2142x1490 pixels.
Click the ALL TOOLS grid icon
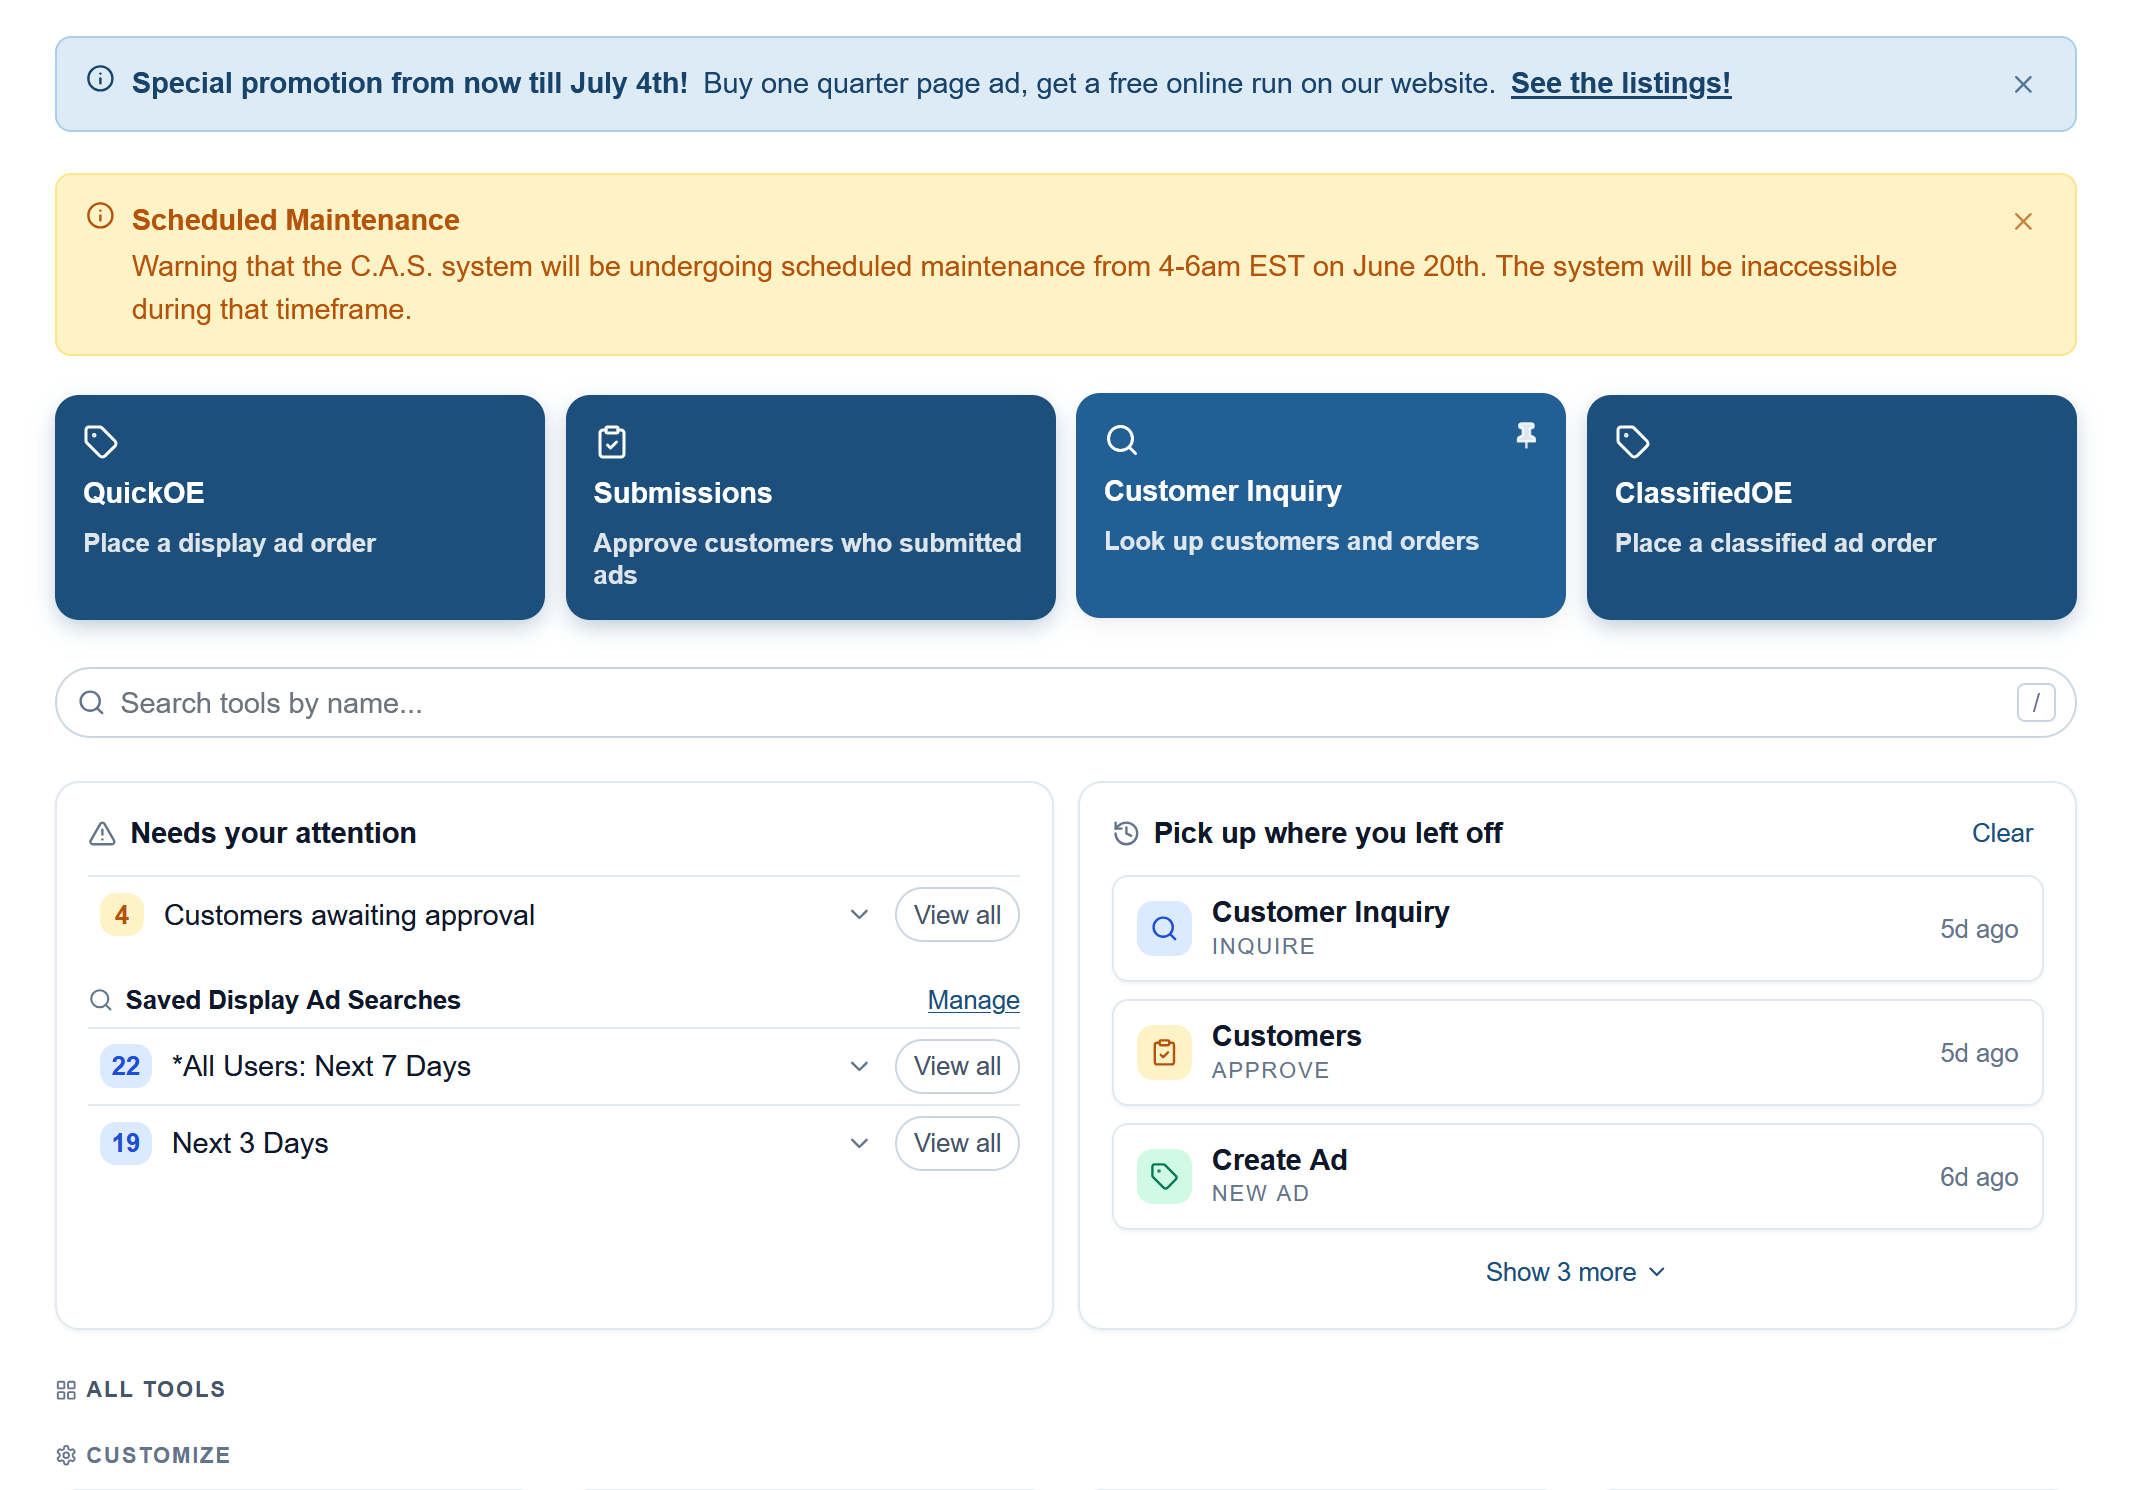pos(66,1390)
